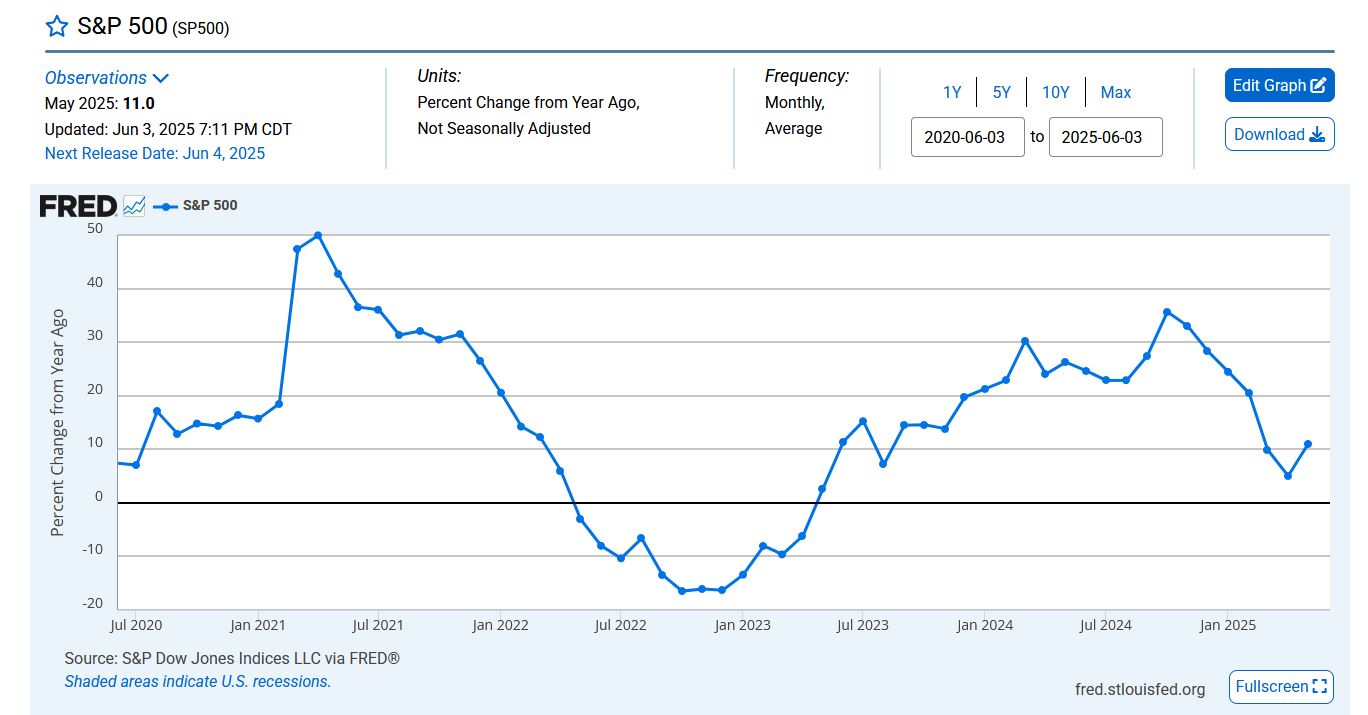This screenshot has width=1368, height=715.
Task: Click the start date field 2020-06-03
Action: (967, 137)
